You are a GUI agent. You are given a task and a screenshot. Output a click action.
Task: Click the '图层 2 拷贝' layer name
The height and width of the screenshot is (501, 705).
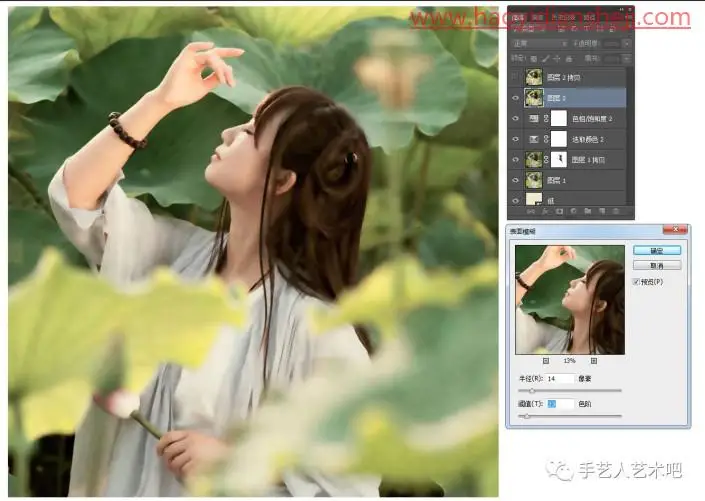click(x=564, y=77)
